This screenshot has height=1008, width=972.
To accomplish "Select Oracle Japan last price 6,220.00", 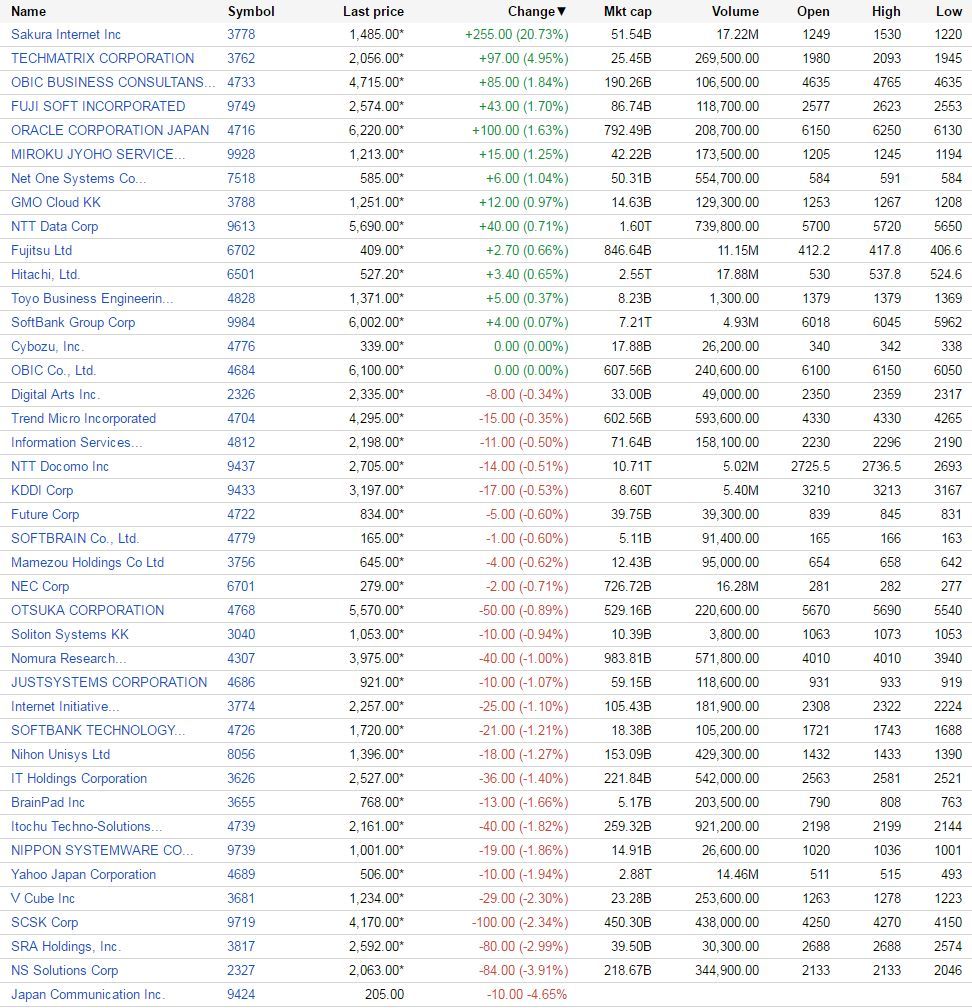I will [x=377, y=130].
